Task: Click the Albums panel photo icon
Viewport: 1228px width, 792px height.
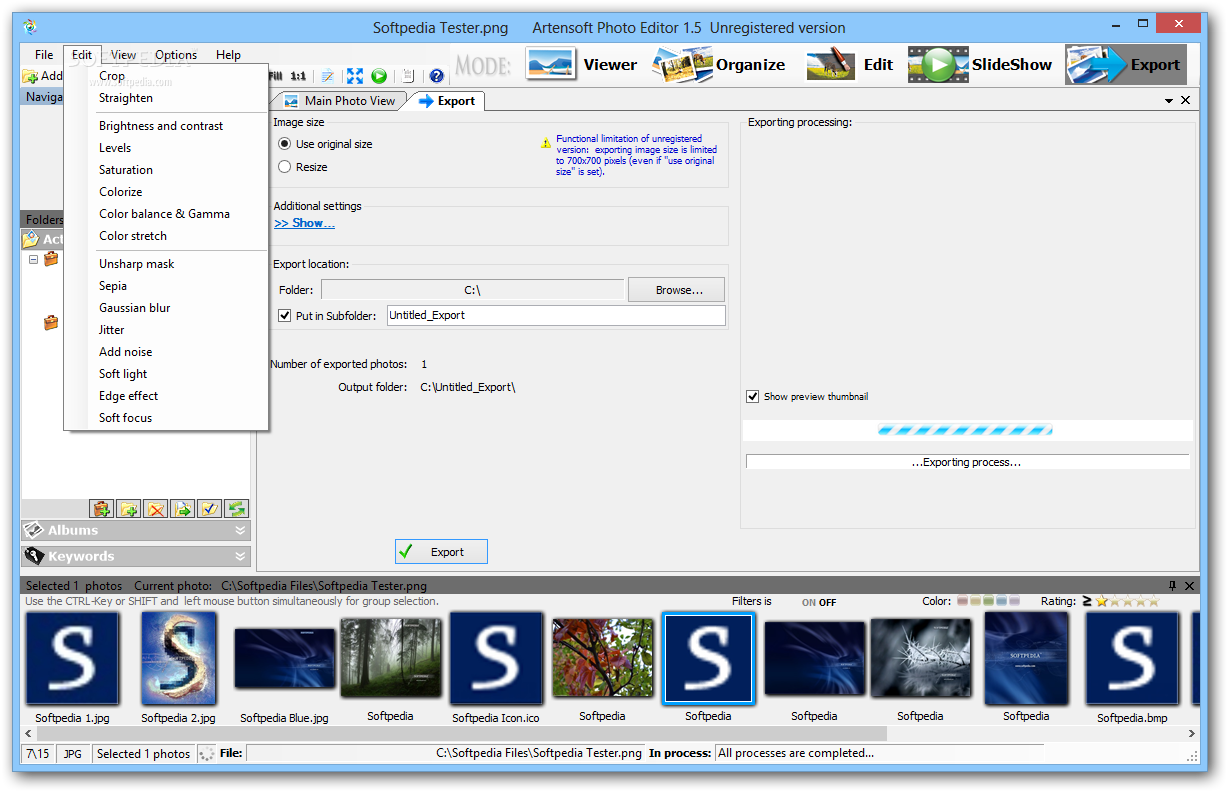Action: point(34,530)
